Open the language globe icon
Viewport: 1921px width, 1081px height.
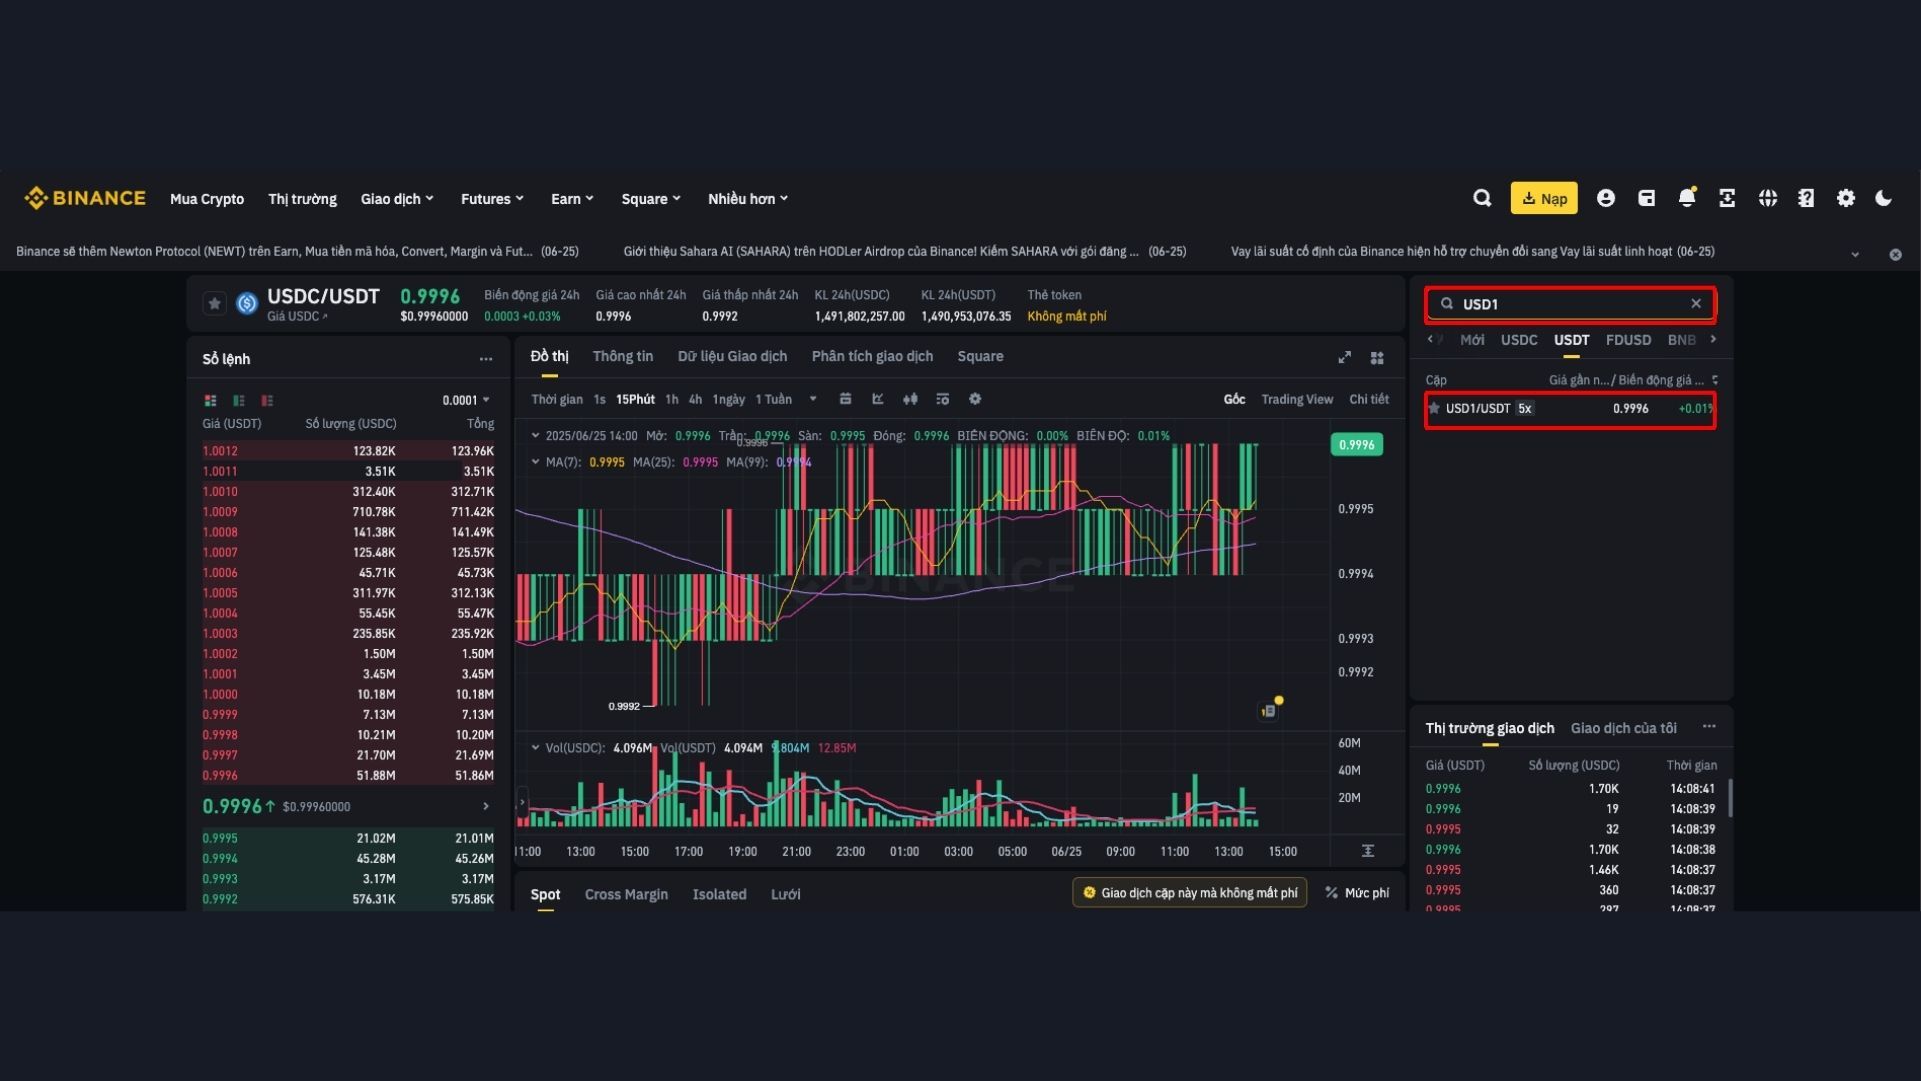pyautogui.click(x=1768, y=198)
